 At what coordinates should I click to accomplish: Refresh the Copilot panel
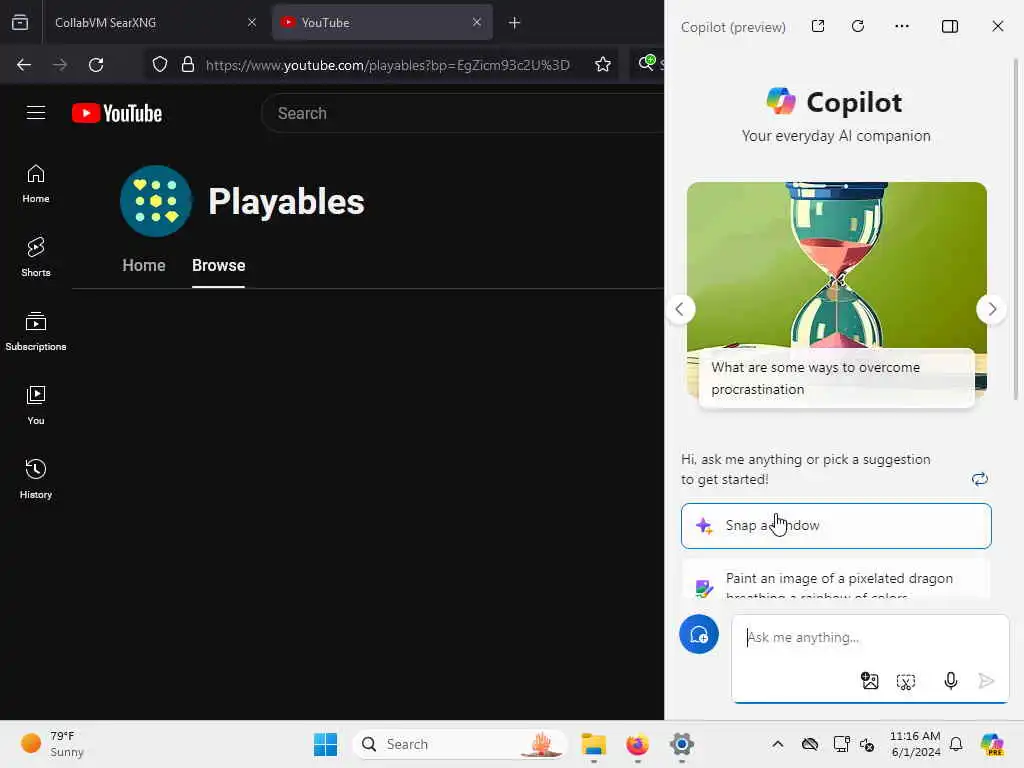(858, 26)
